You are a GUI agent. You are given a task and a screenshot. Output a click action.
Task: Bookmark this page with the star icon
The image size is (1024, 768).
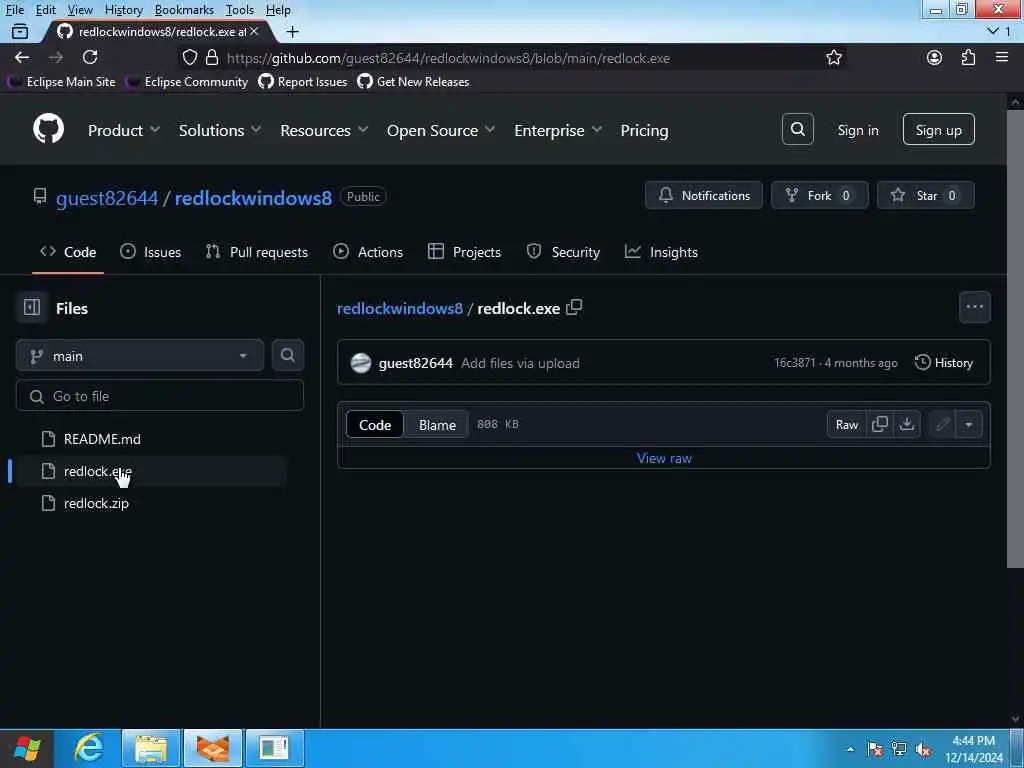(x=834, y=57)
